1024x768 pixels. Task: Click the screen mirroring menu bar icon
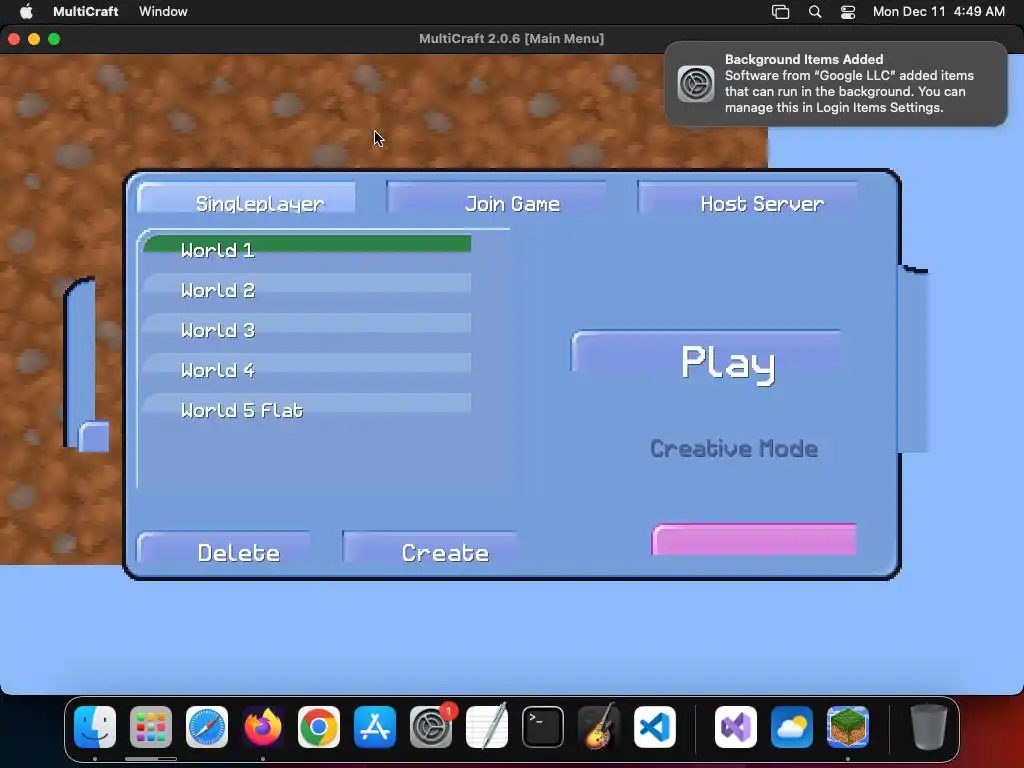780,12
